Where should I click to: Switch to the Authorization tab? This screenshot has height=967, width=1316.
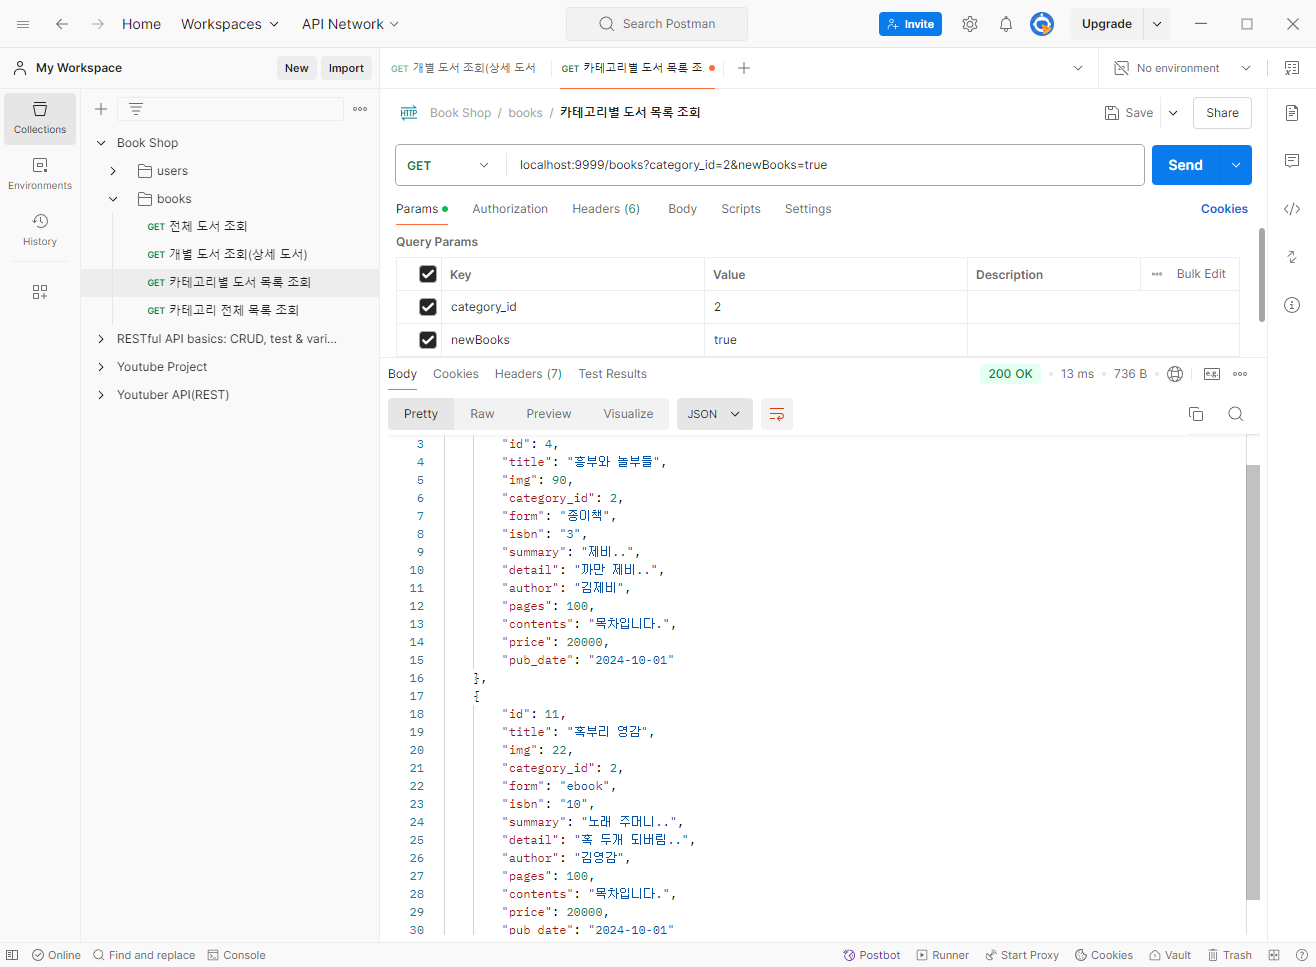point(510,209)
